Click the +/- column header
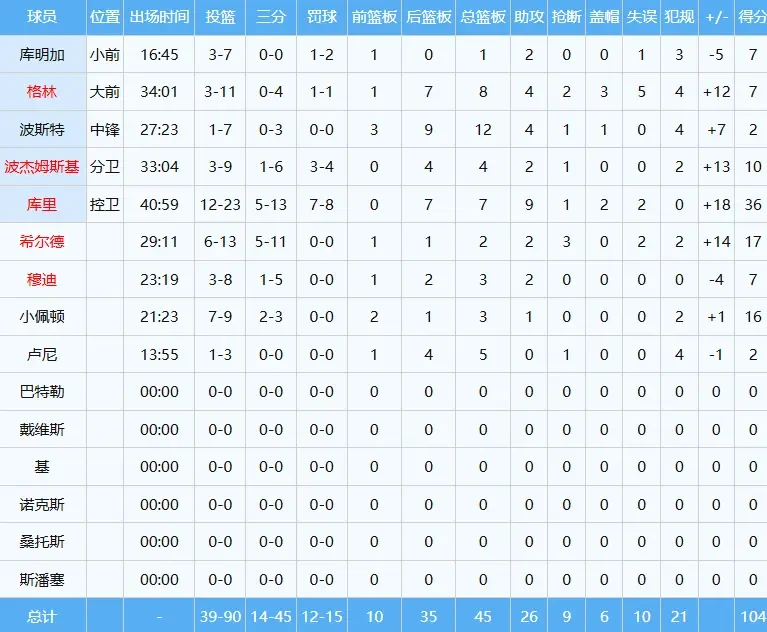767x632 pixels. point(717,17)
